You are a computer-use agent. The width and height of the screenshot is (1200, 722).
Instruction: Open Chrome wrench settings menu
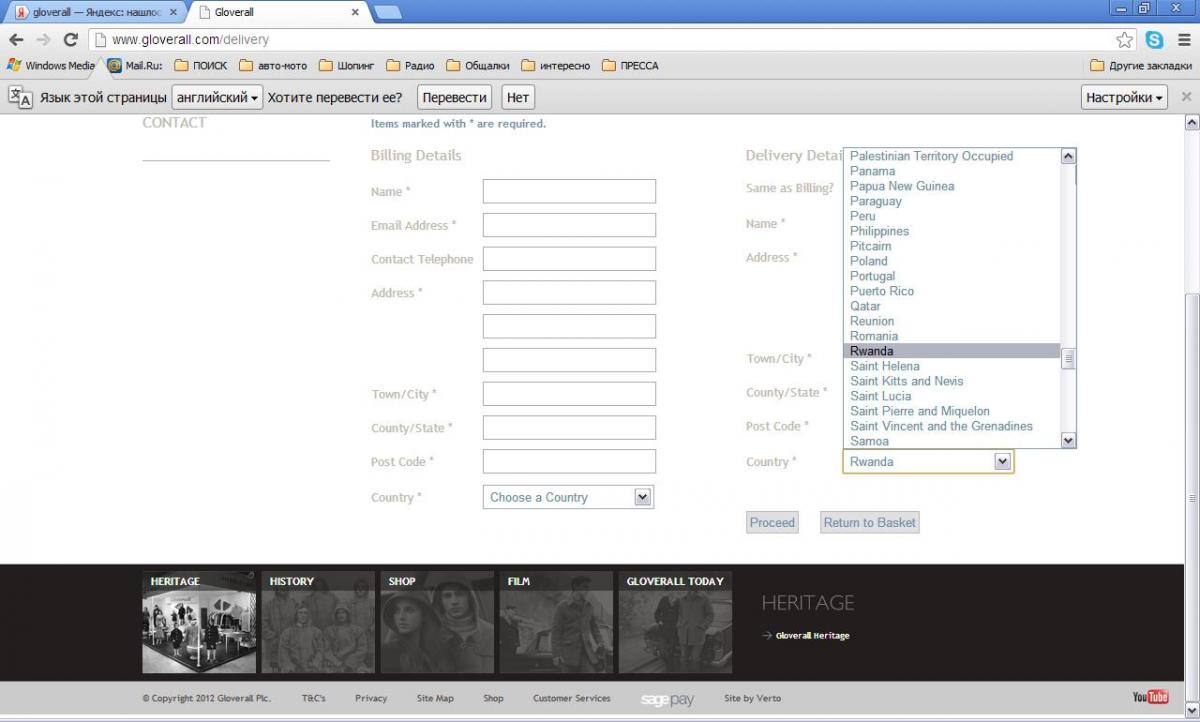point(1182,40)
